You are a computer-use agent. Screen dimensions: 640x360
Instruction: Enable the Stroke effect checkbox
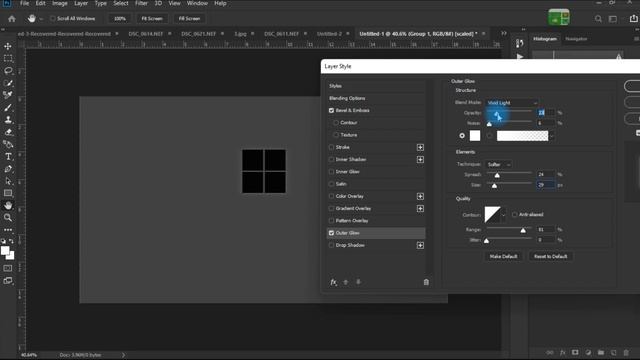pyautogui.click(x=331, y=147)
